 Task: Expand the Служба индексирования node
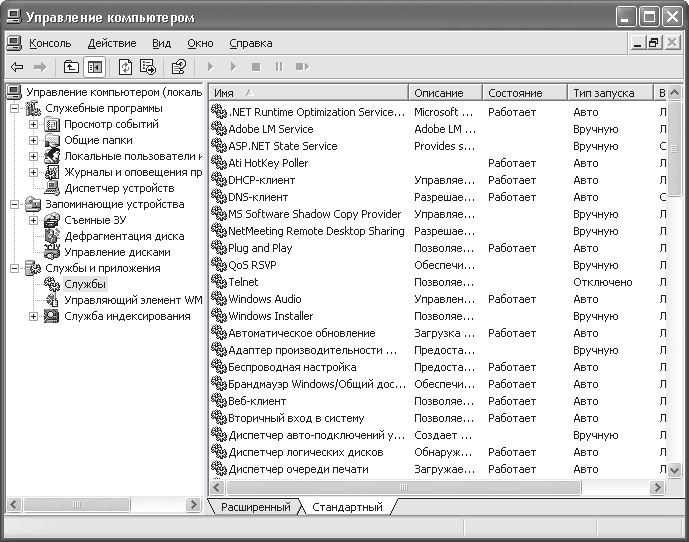tap(33, 316)
